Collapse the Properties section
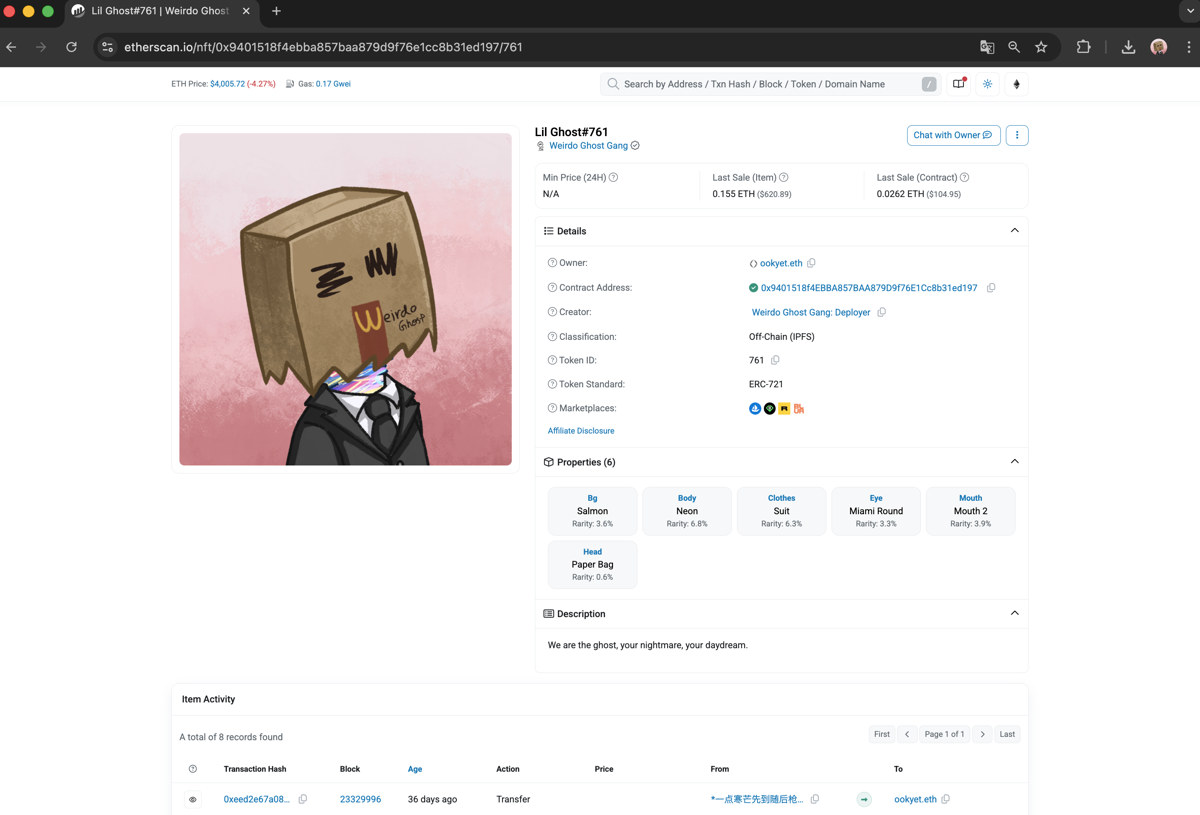The width and height of the screenshot is (1200, 815). click(1014, 462)
